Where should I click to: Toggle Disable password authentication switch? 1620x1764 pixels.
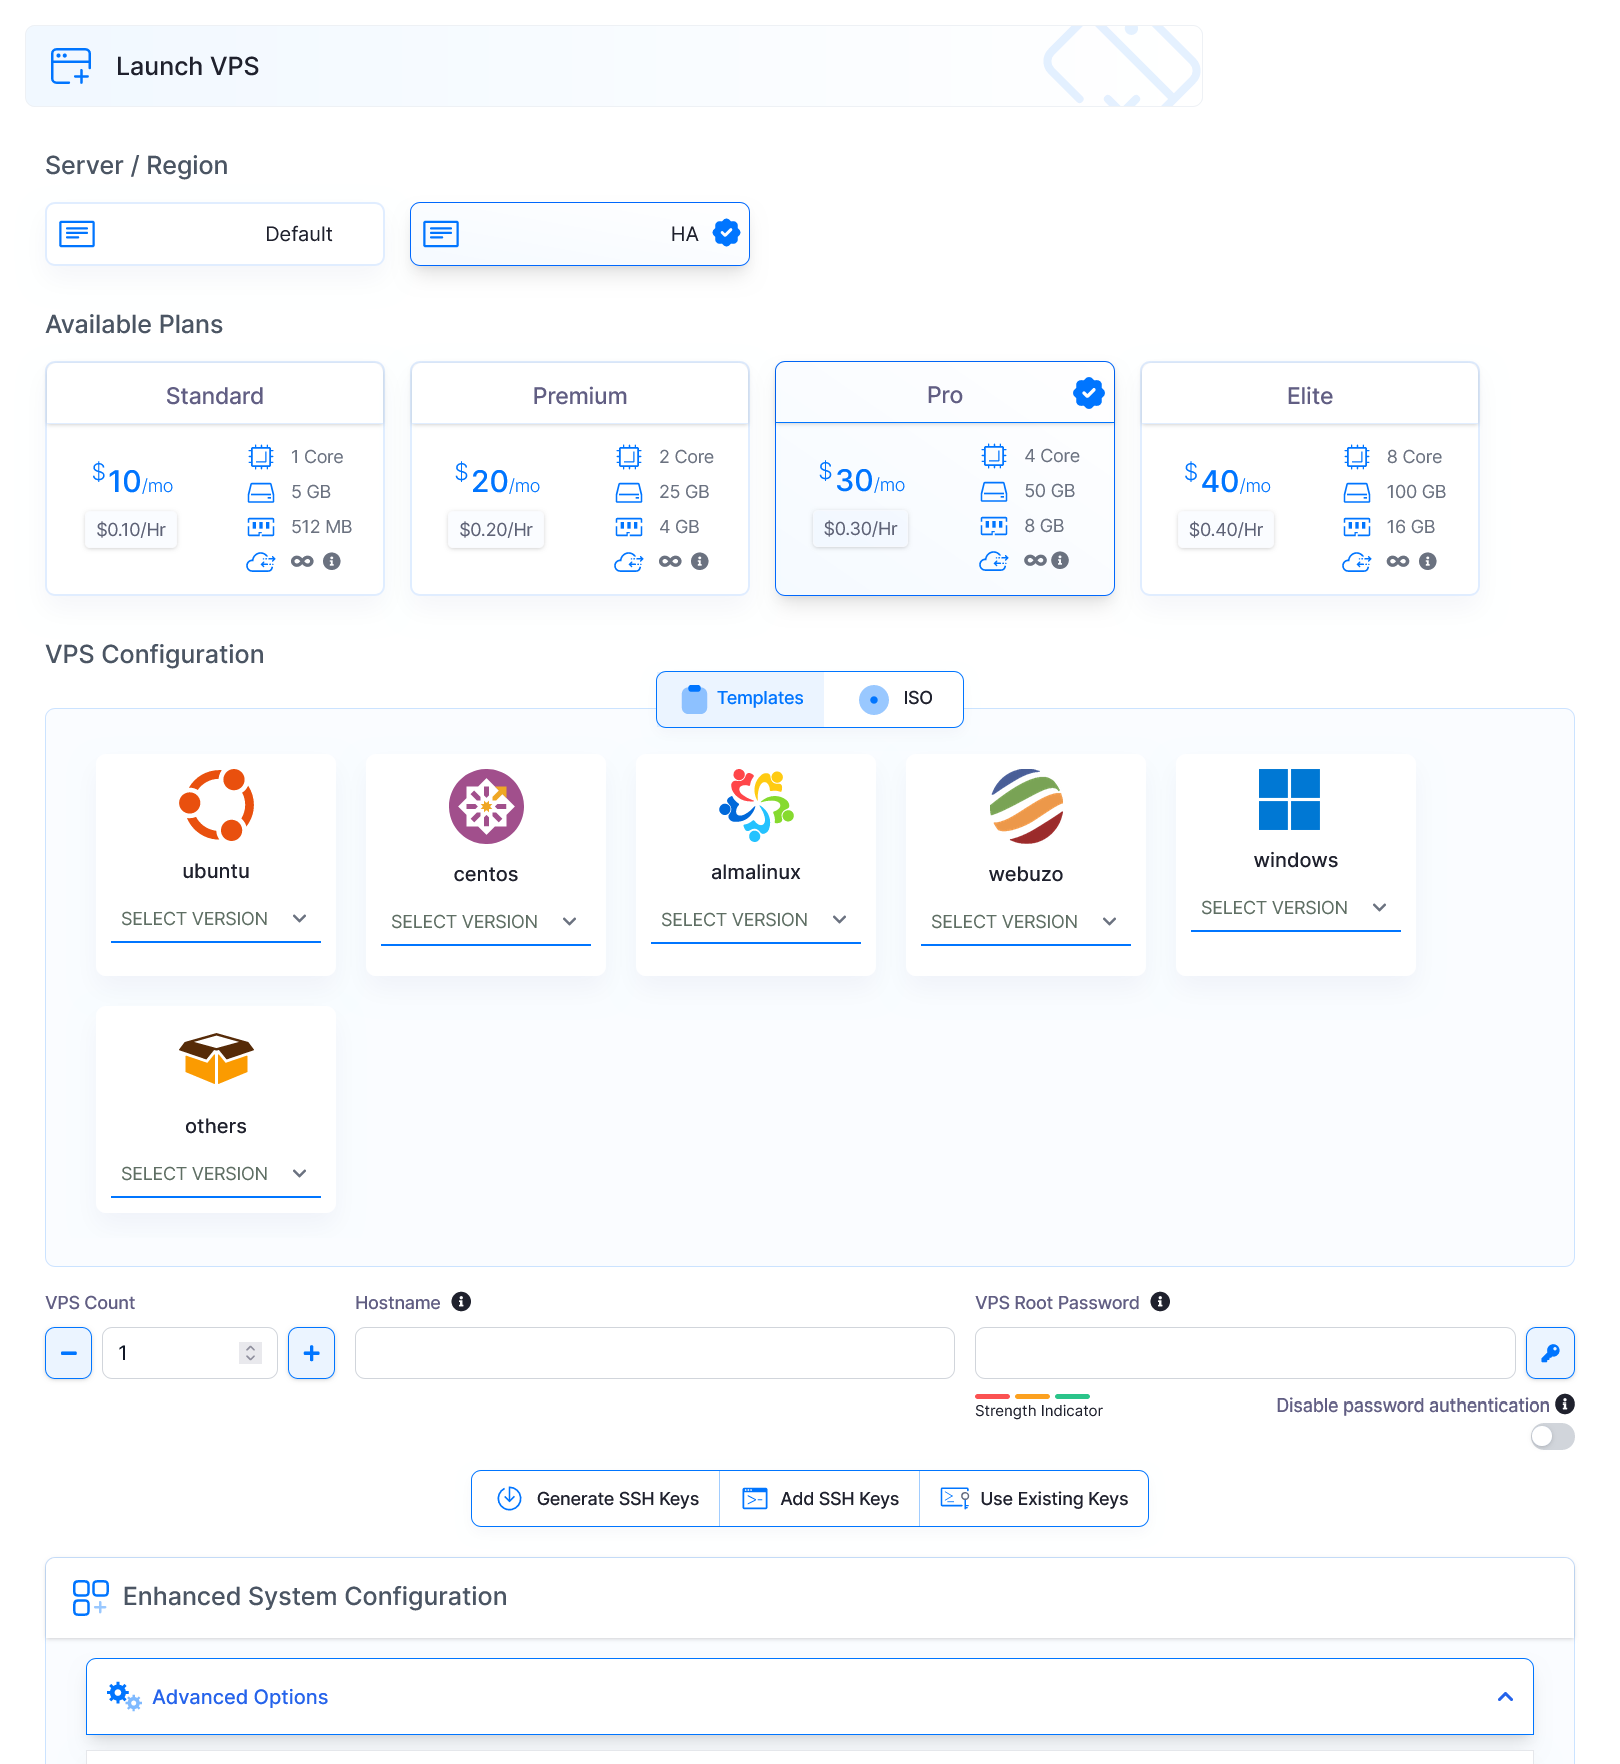click(1552, 1437)
